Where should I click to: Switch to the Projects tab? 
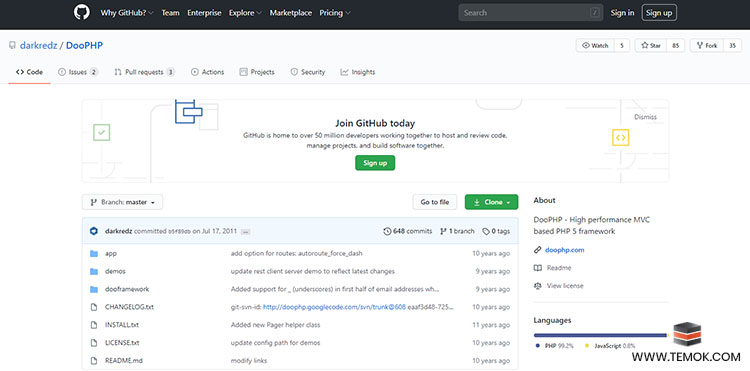257,72
